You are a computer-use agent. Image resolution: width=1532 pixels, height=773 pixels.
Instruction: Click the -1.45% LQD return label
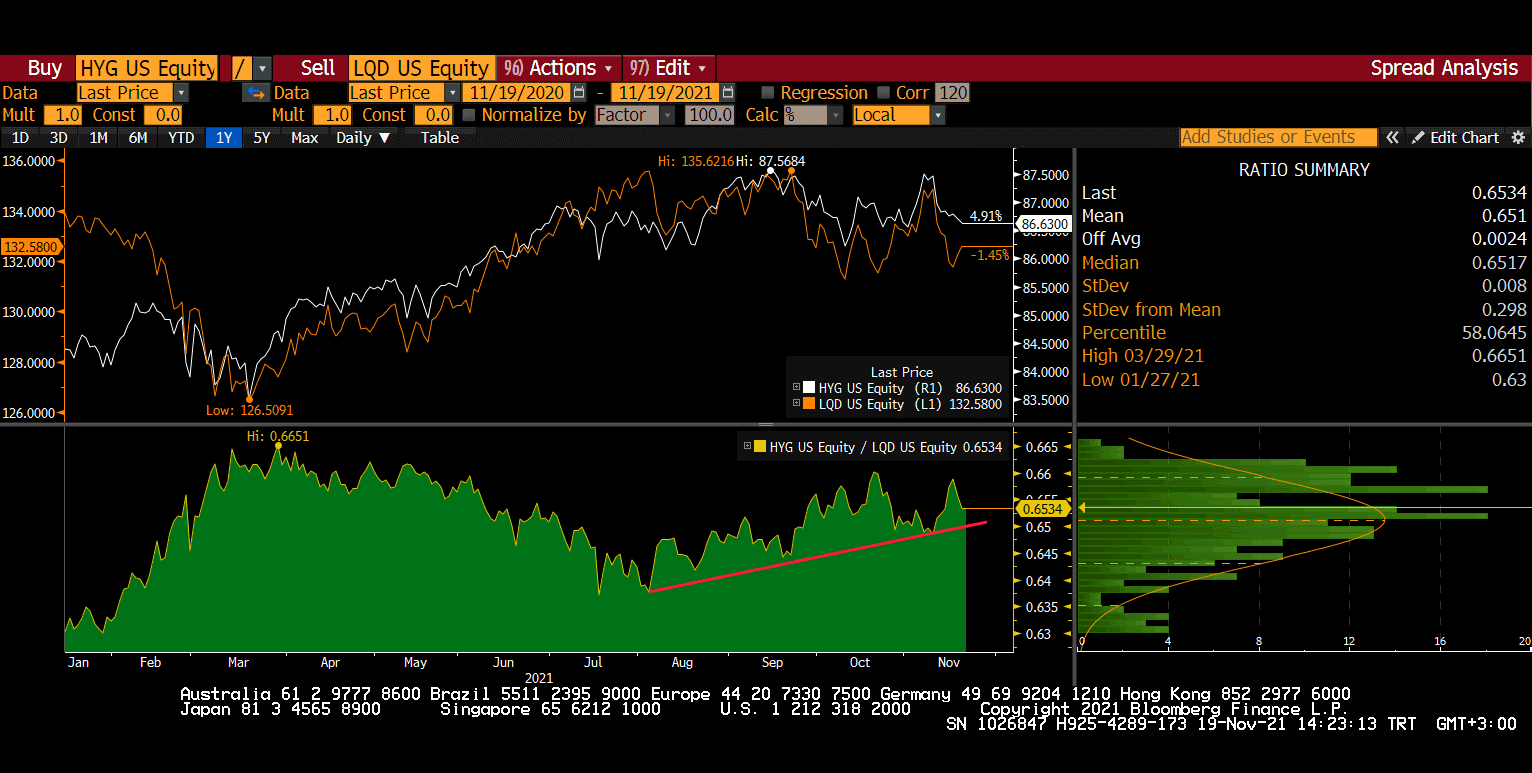click(990, 255)
